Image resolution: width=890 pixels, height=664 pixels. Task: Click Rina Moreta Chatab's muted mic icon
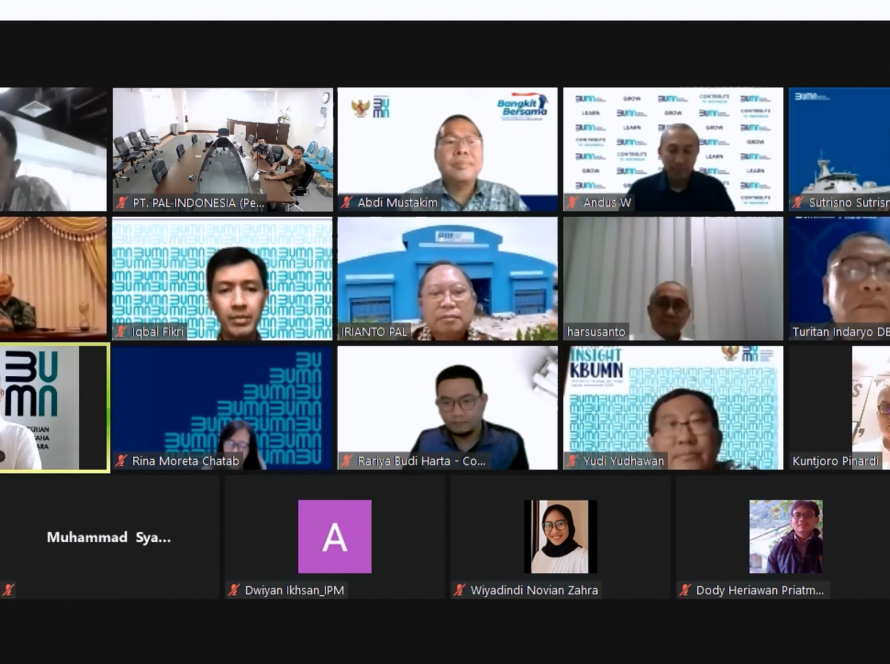121,461
